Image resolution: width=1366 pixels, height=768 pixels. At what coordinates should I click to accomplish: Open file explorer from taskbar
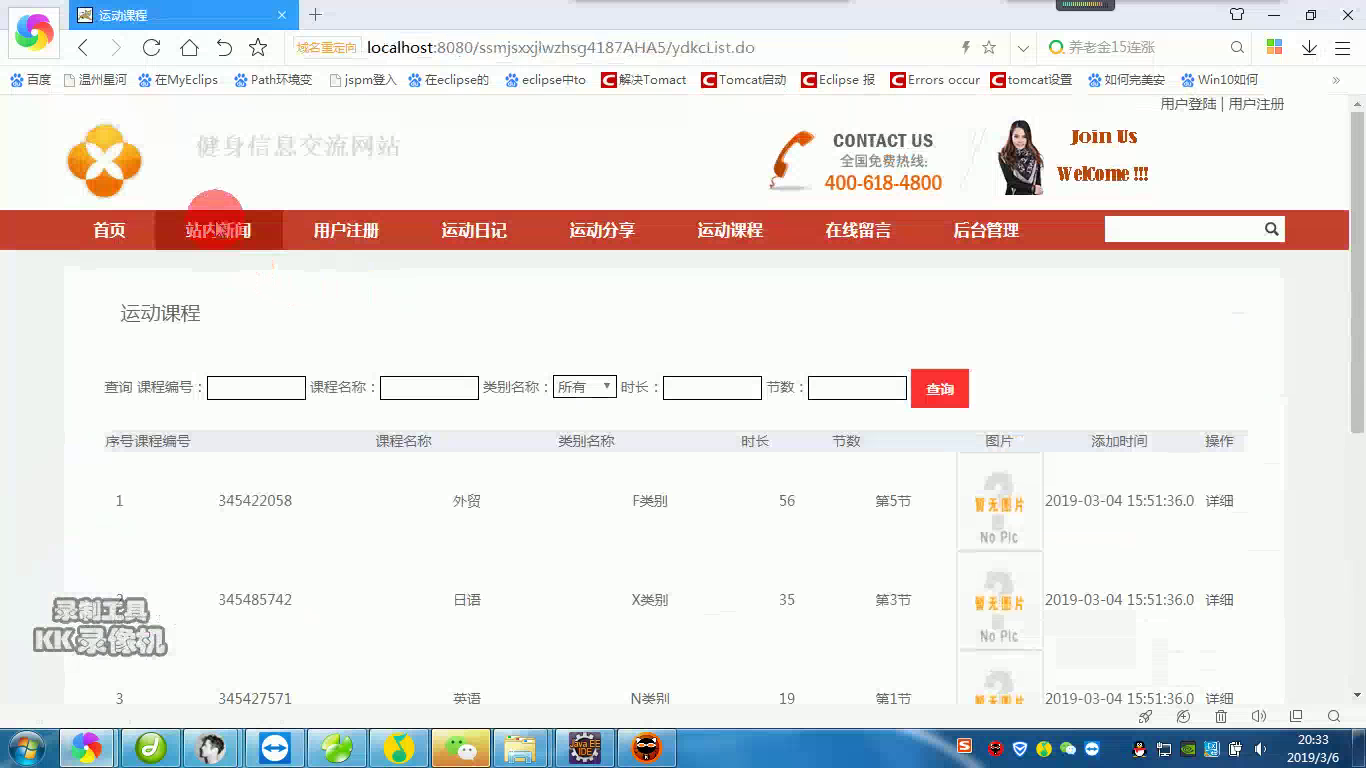point(521,748)
